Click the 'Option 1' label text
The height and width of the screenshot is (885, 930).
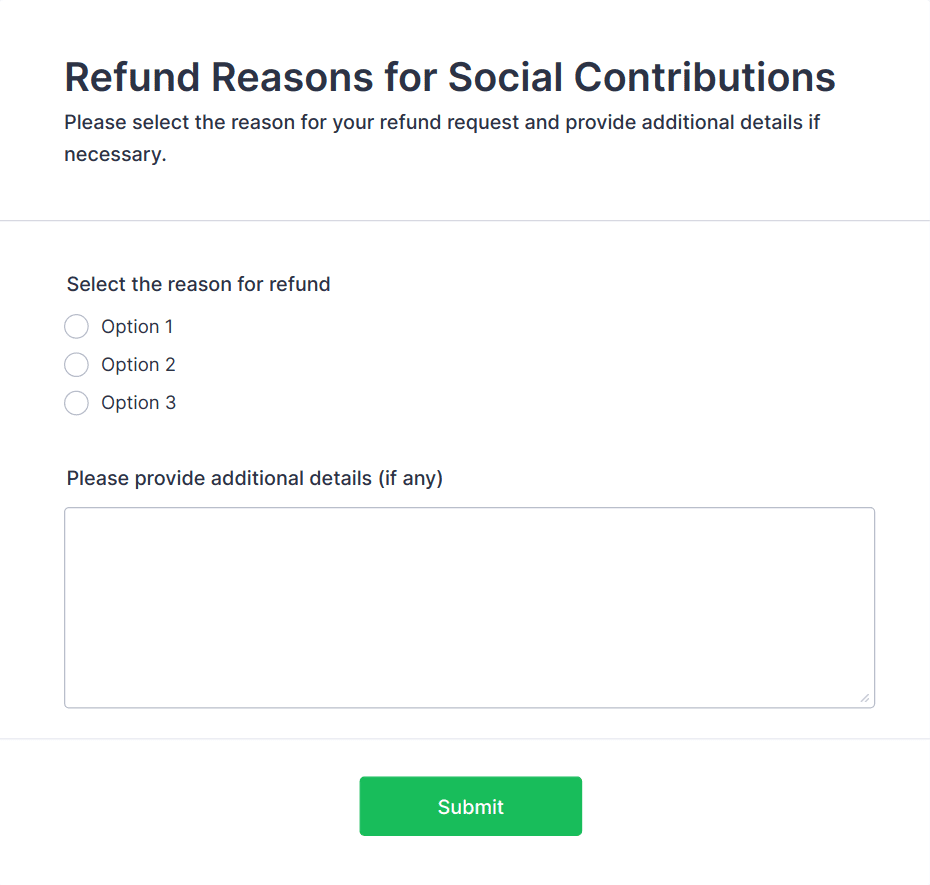pos(137,327)
